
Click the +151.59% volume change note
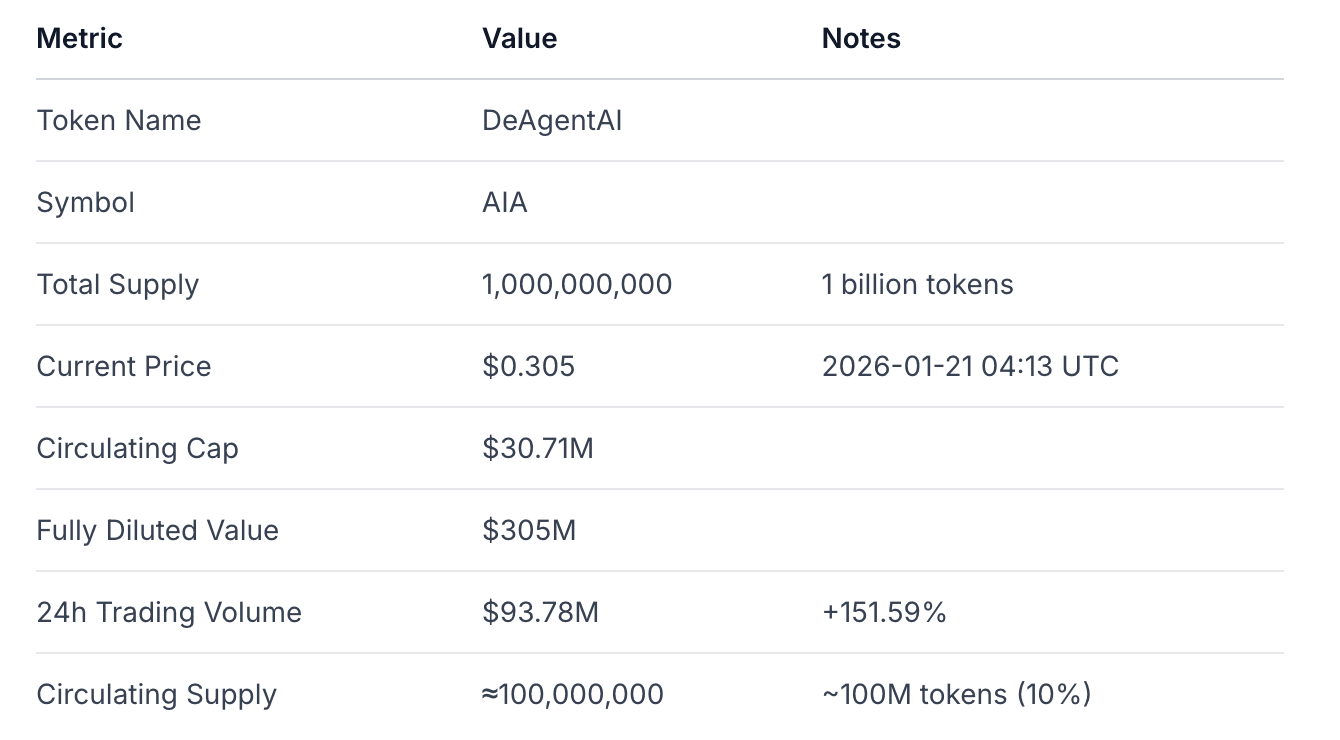click(x=884, y=613)
